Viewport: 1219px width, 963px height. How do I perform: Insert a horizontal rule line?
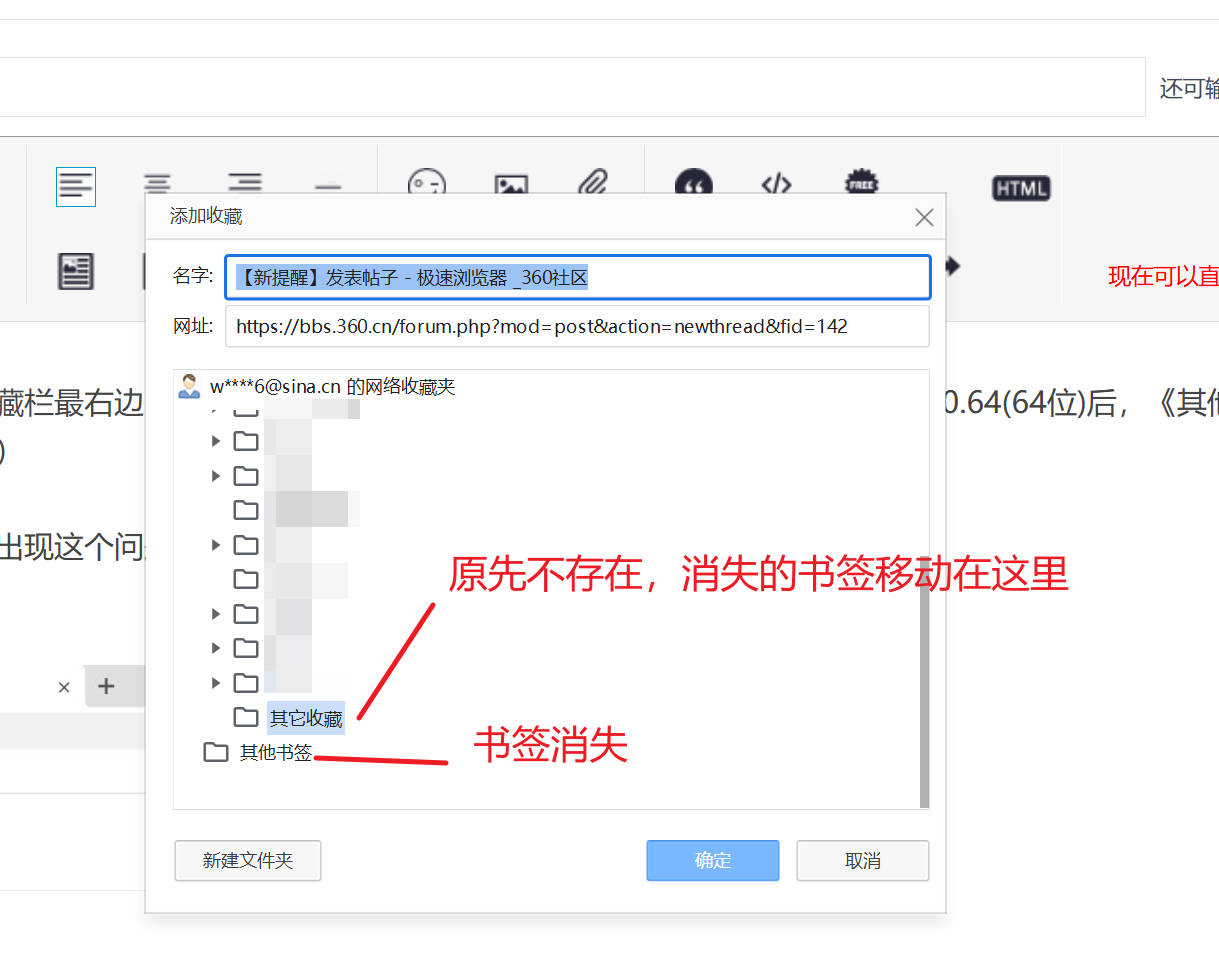328,187
